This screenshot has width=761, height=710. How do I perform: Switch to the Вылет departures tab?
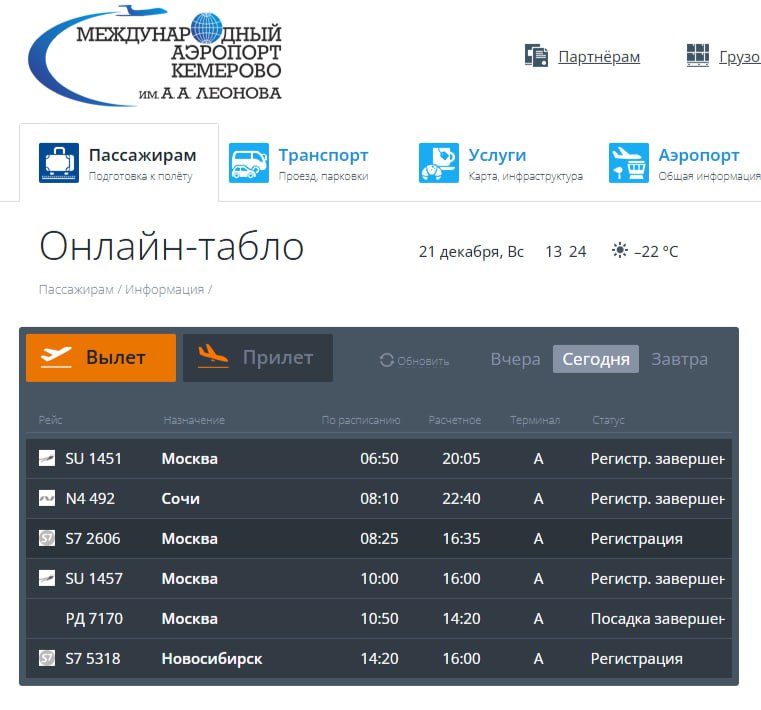[x=101, y=358]
